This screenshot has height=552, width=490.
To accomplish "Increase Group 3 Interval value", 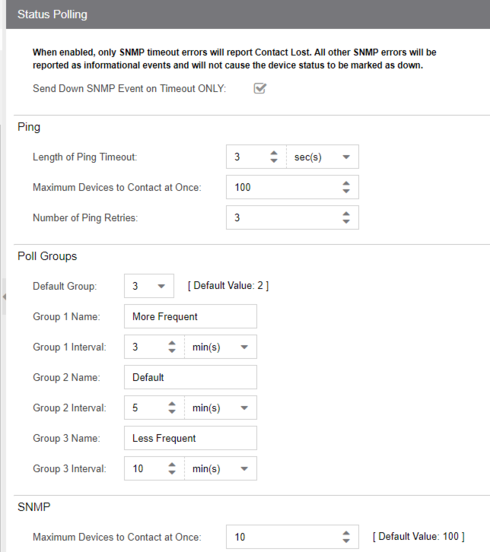I will (x=172, y=465).
